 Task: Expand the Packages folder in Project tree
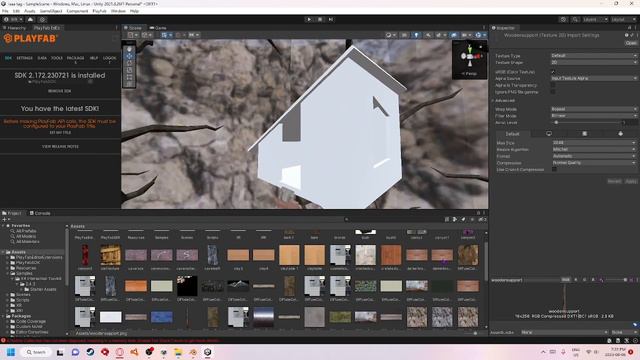tap(3, 316)
